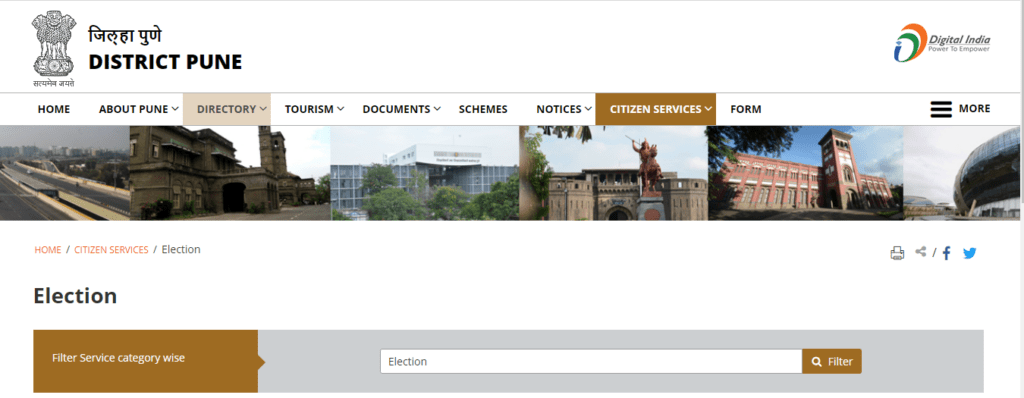The image size is (1024, 398).
Task: Open the SCHEMES menu item
Action: point(483,109)
